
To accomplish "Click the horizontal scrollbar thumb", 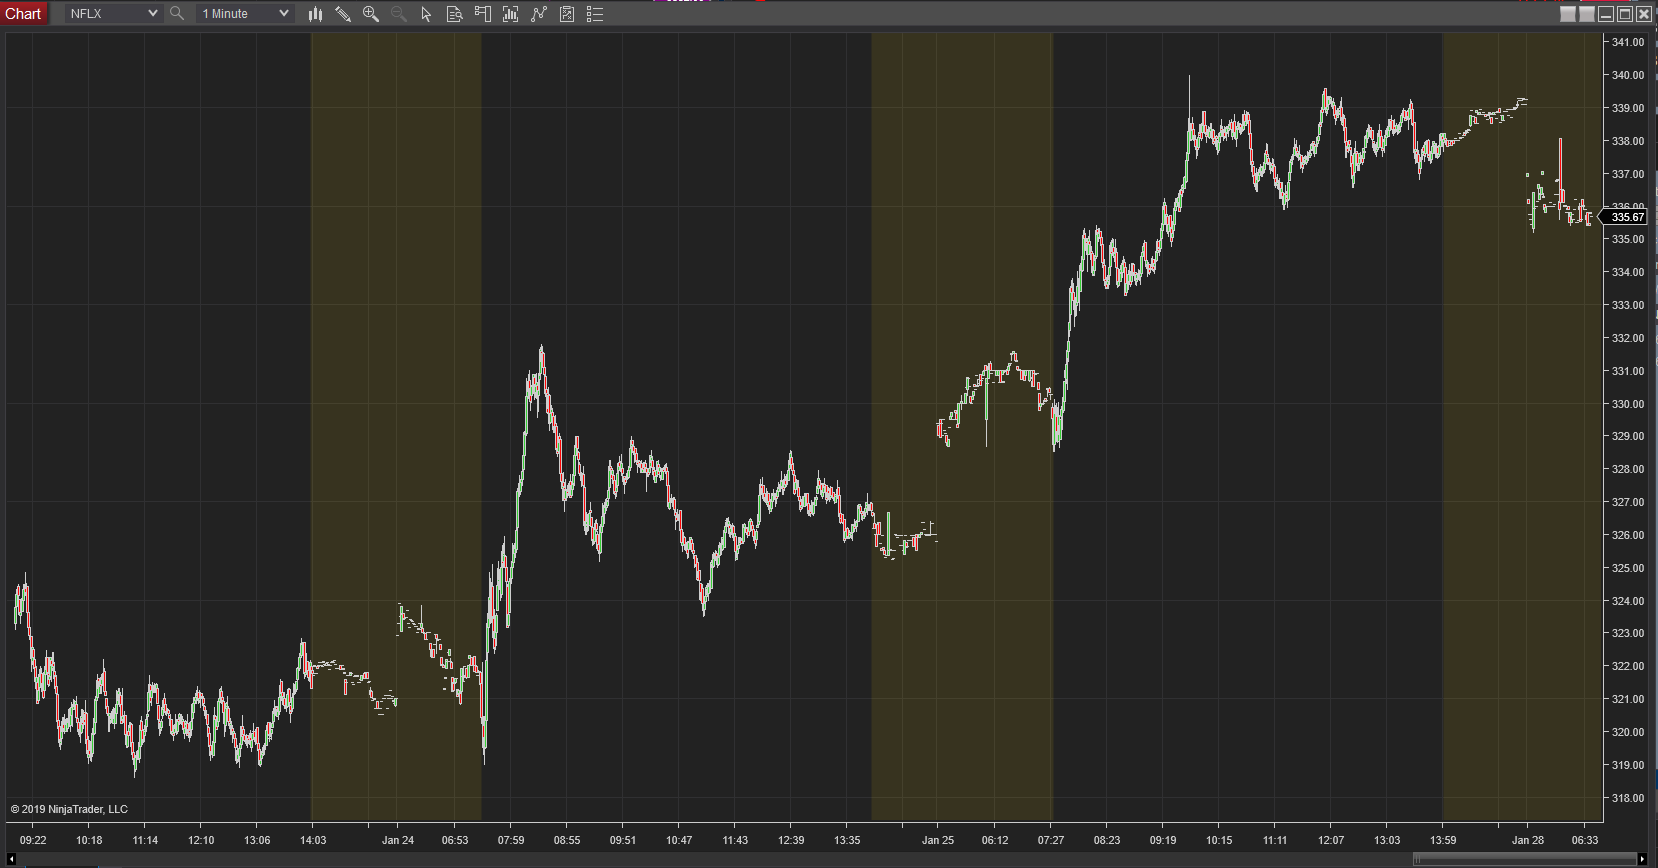I will (1524, 859).
